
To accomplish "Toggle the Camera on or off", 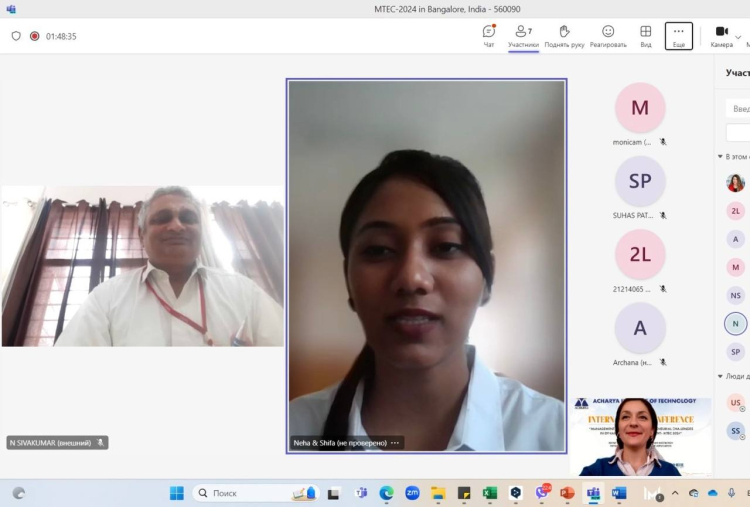I will [x=721, y=36].
